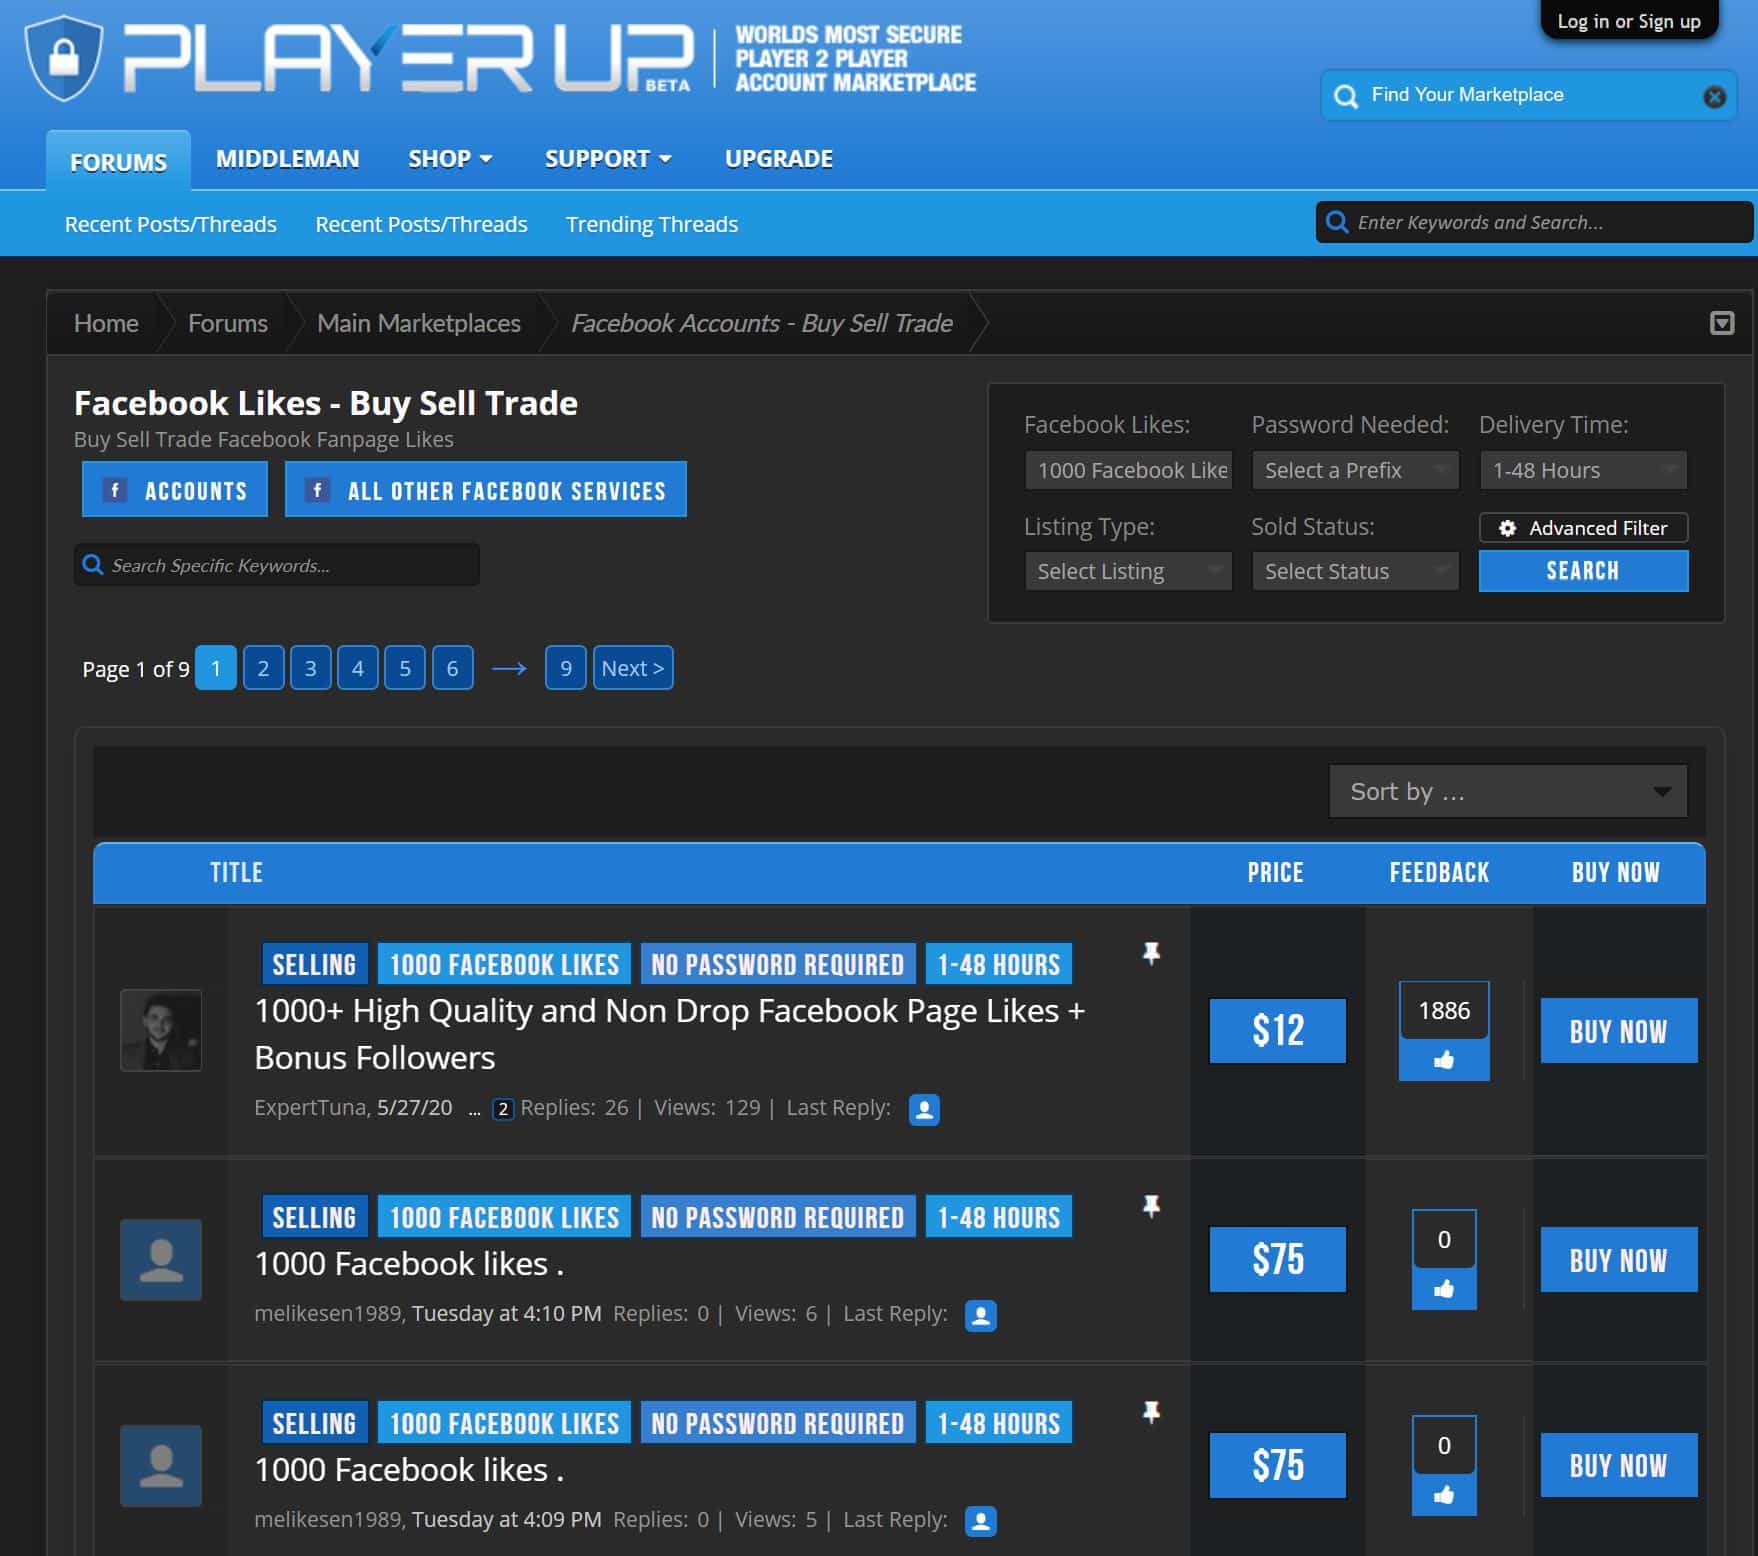The width and height of the screenshot is (1758, 1556).
Task: Go to page 3 of listings
Action: [x=310, y=668]
